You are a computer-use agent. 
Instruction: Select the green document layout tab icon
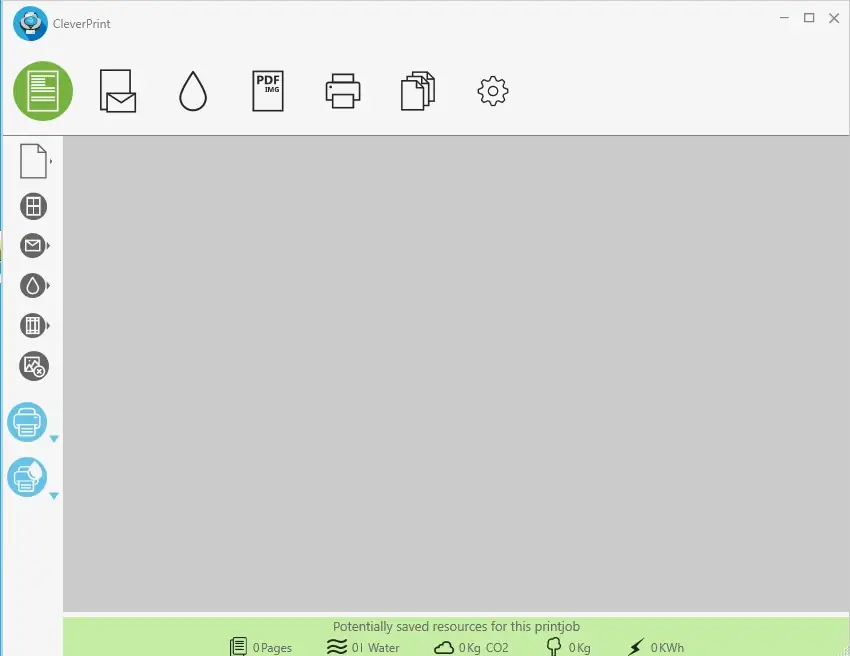(x=43, y=91)
